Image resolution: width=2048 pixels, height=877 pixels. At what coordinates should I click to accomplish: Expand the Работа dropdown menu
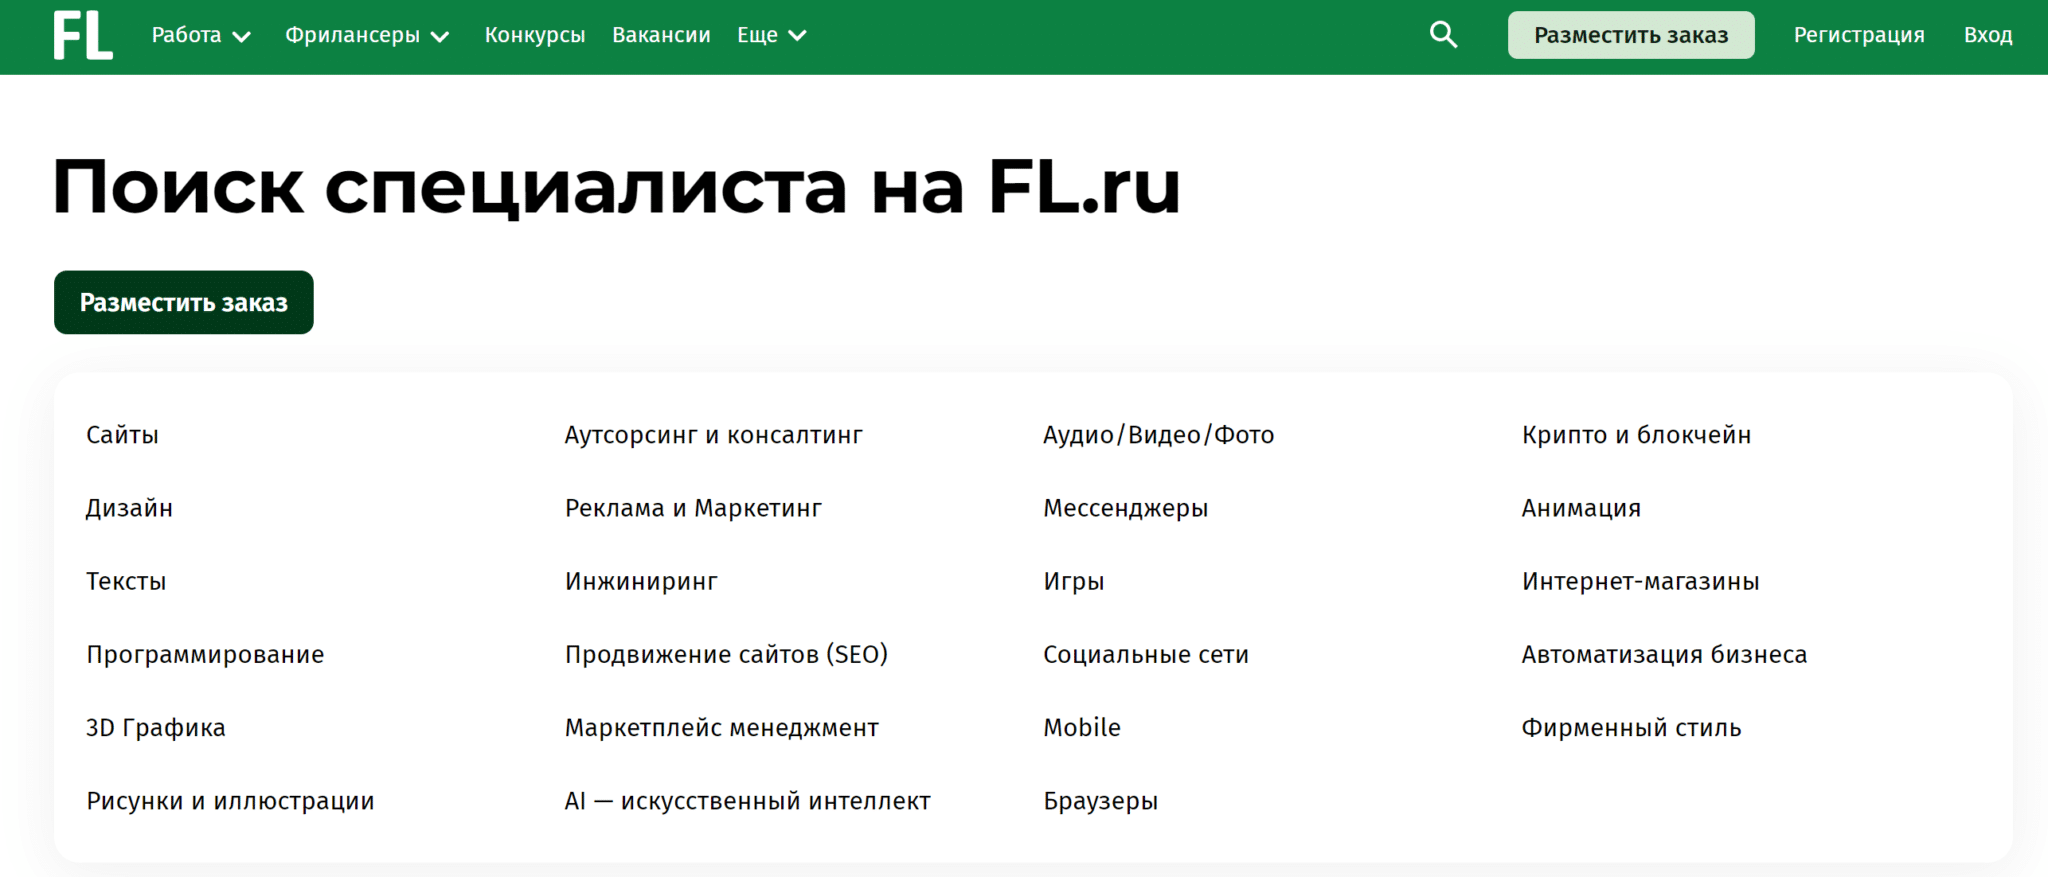201,36
